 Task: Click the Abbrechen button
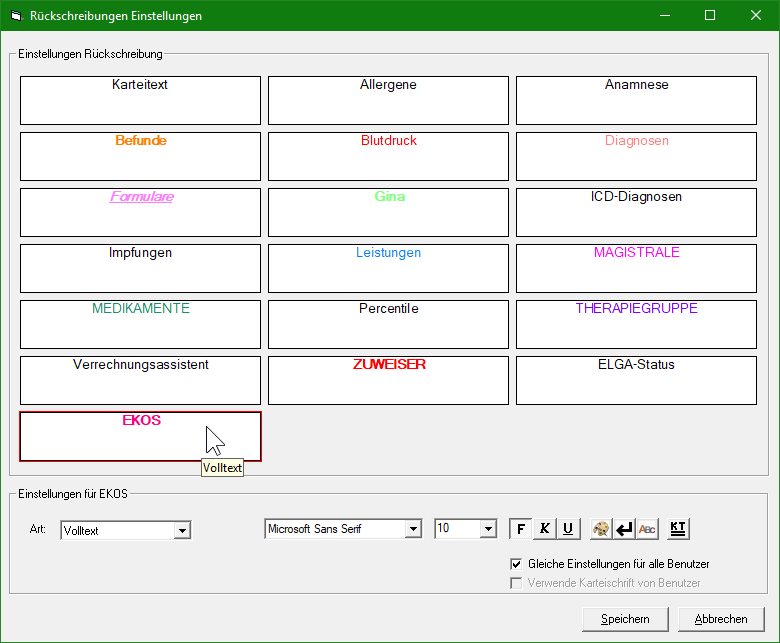click(721, 619)
